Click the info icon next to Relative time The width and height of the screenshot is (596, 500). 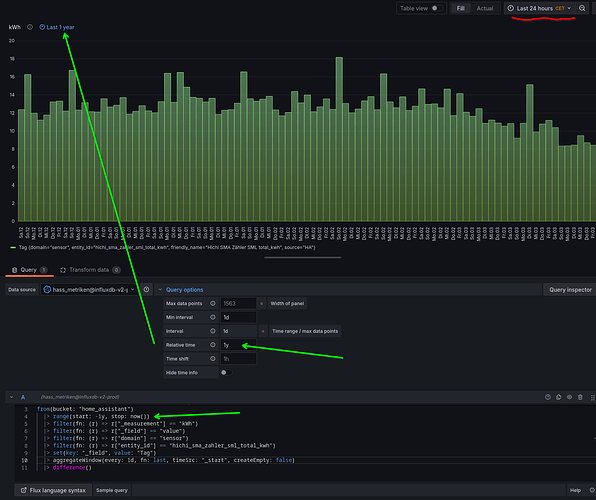click(x=213, y=345)
